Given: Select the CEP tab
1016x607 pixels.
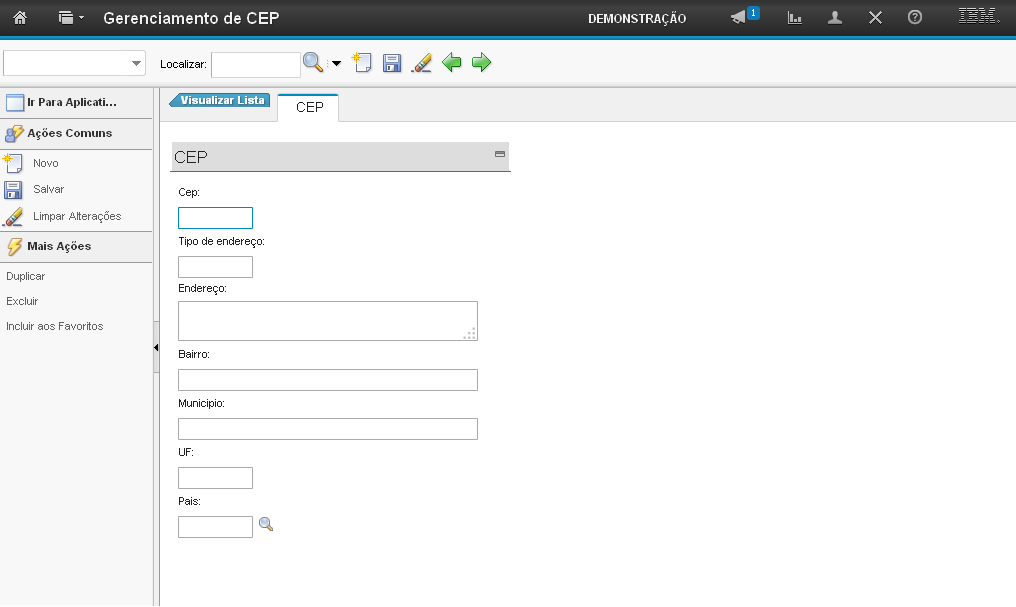Looking at the screenshot, I should click(309, 107).
